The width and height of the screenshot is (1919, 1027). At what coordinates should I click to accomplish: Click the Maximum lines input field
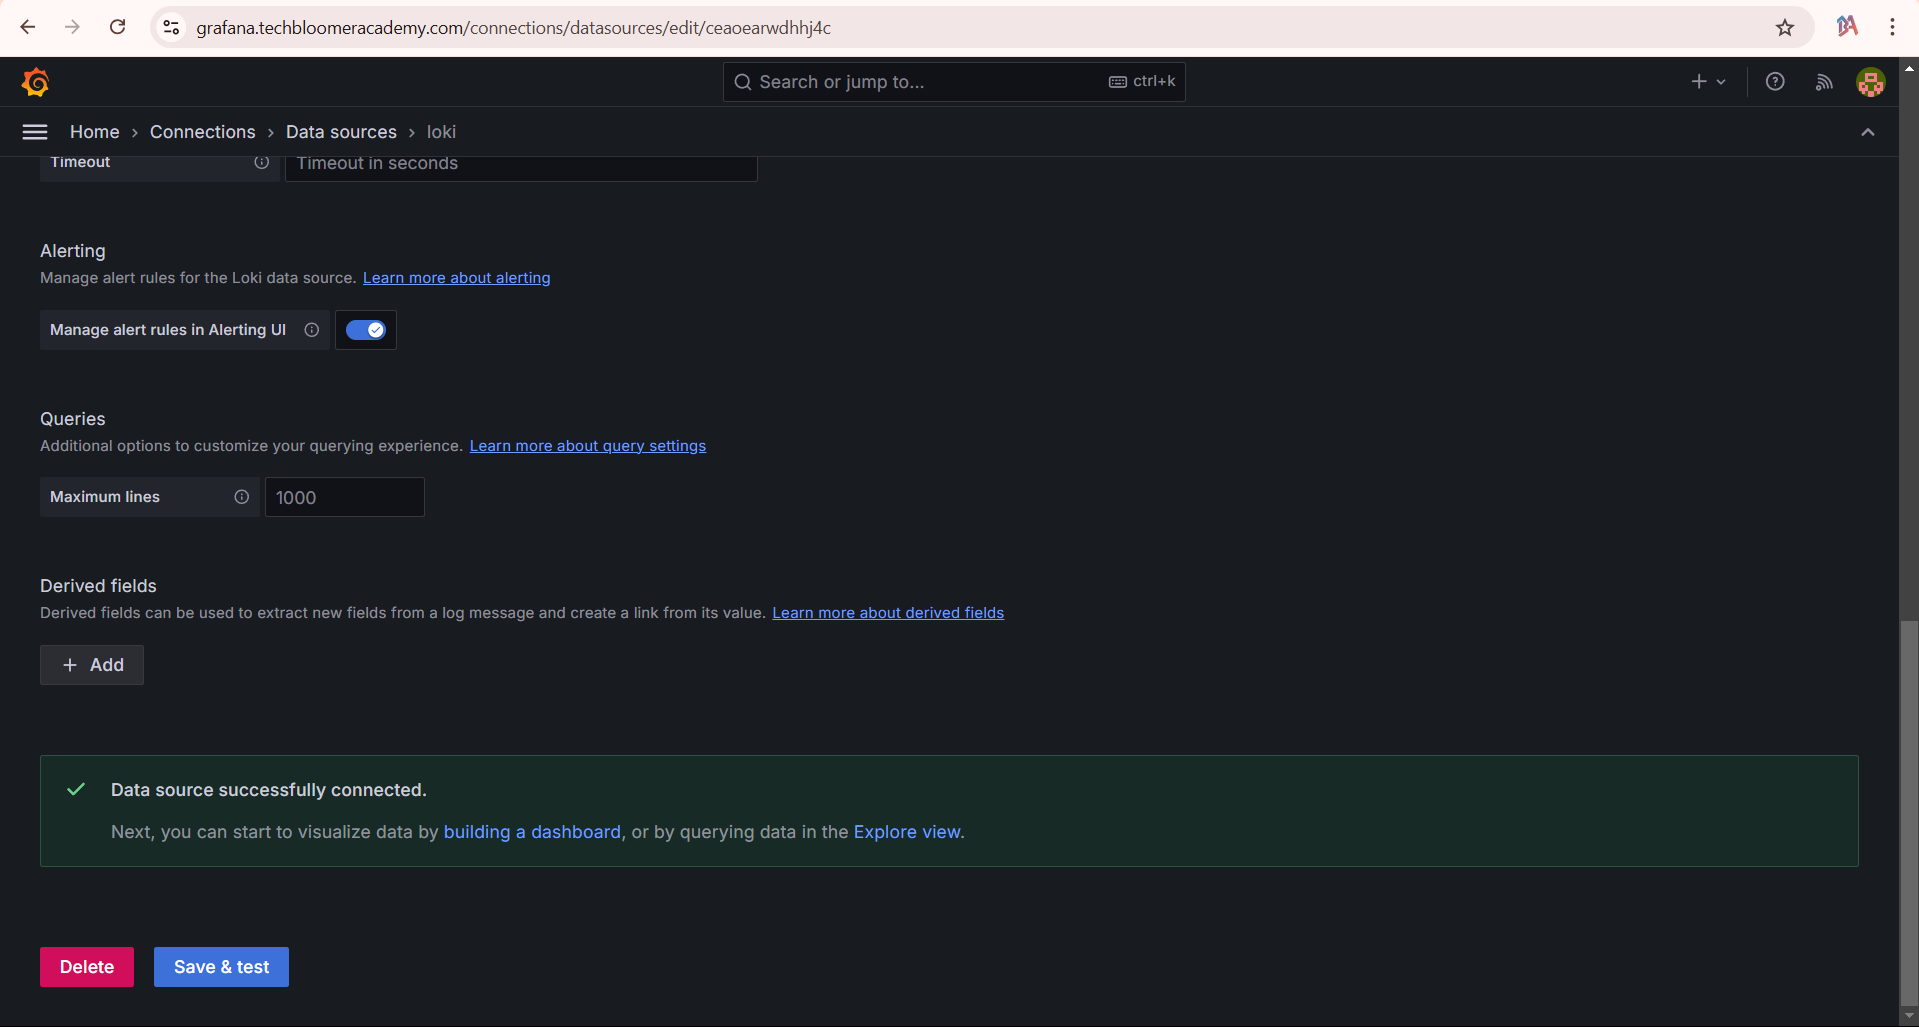pos(344,497)
